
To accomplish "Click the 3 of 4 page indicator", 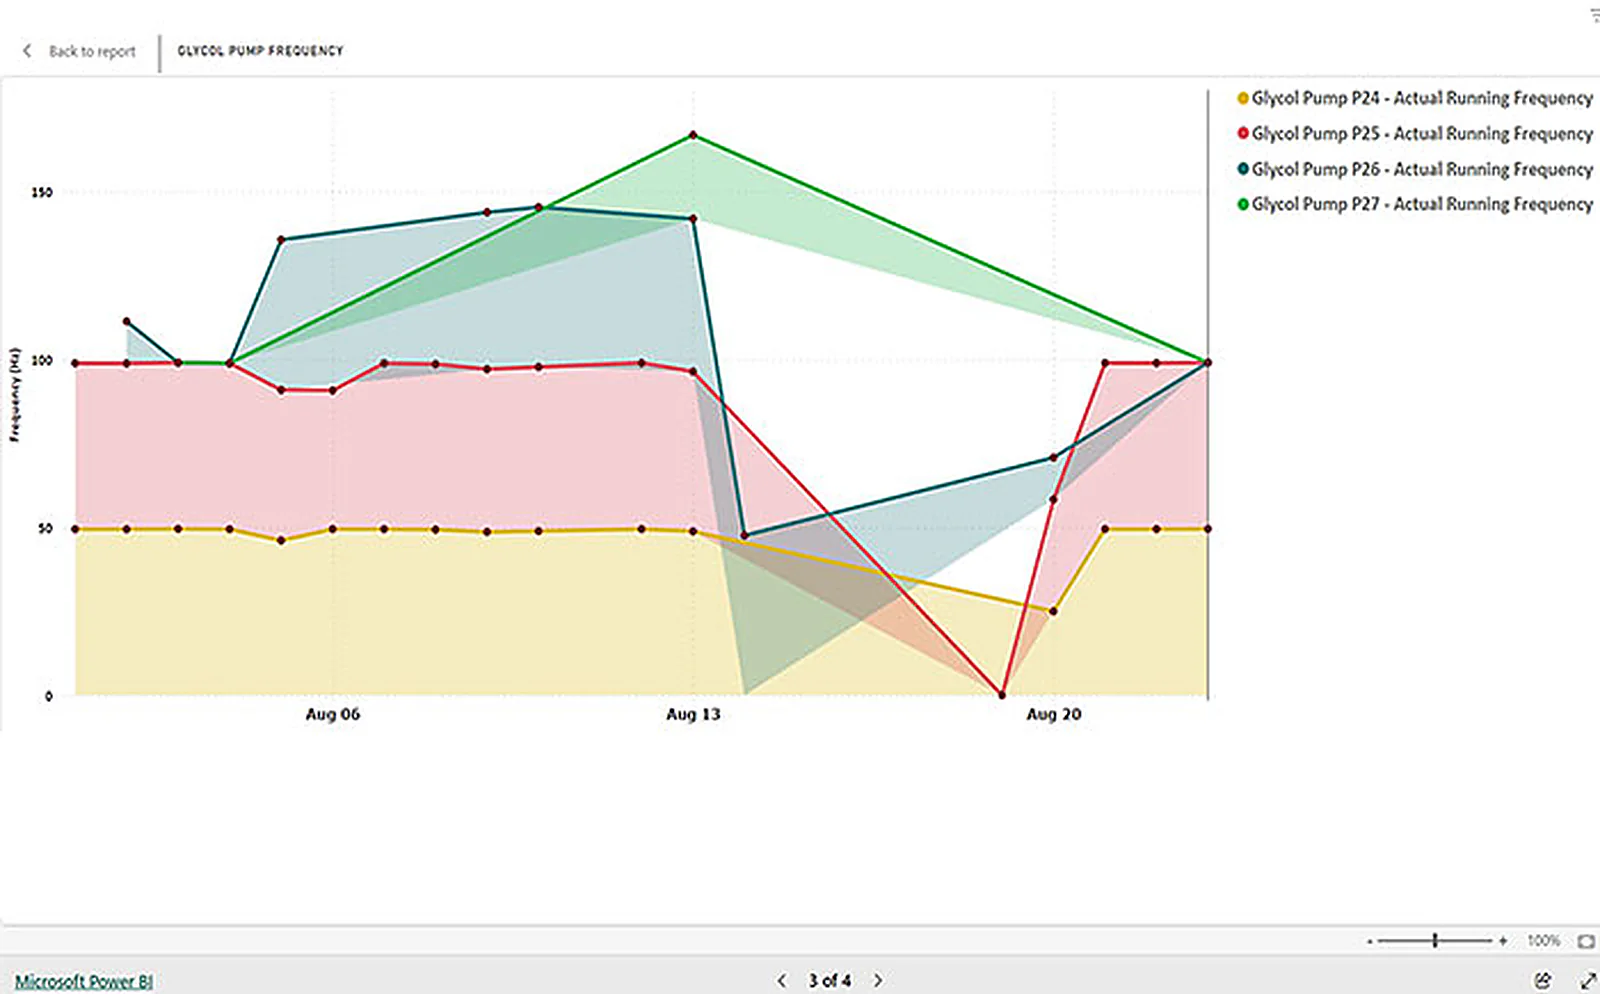I will [x=830, y=980].
